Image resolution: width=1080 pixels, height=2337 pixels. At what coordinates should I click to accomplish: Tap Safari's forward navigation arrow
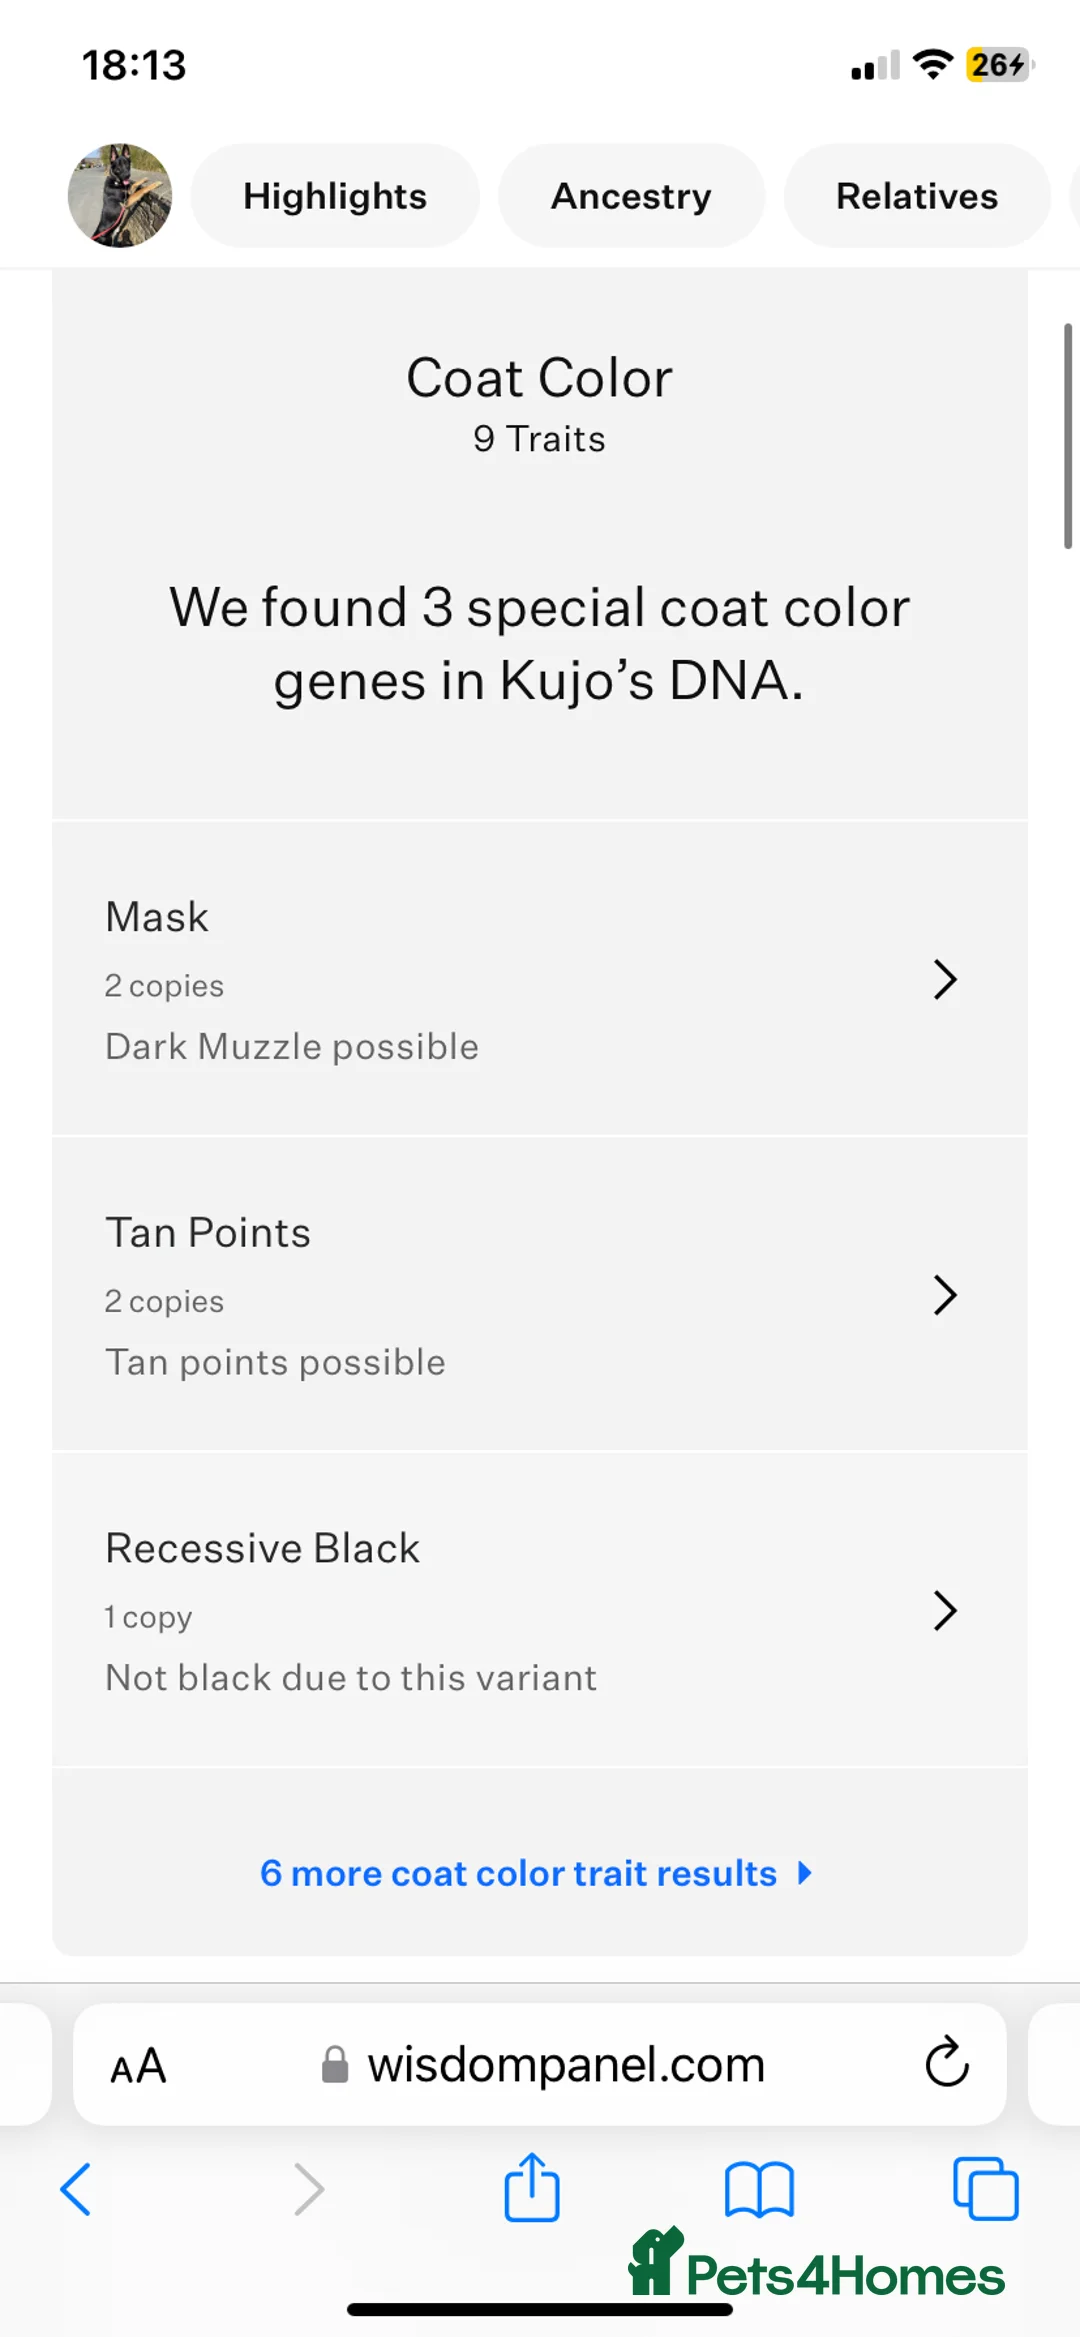tap(309, 2188)
